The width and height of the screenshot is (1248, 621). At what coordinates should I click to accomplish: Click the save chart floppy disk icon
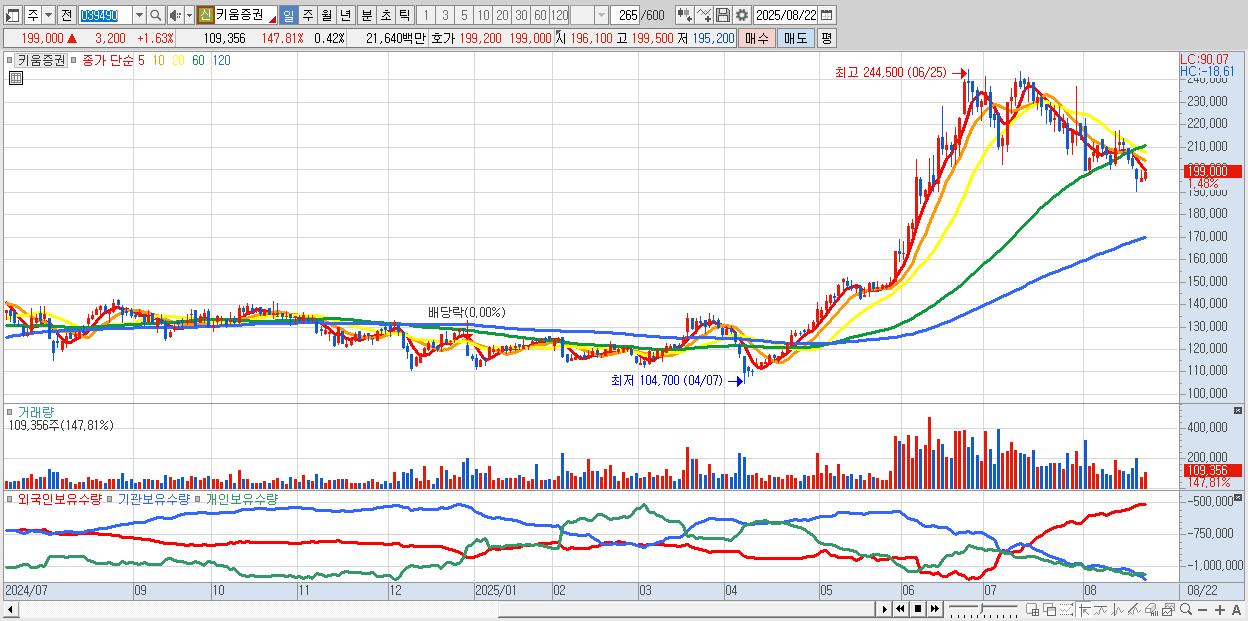tap(723, 15)
